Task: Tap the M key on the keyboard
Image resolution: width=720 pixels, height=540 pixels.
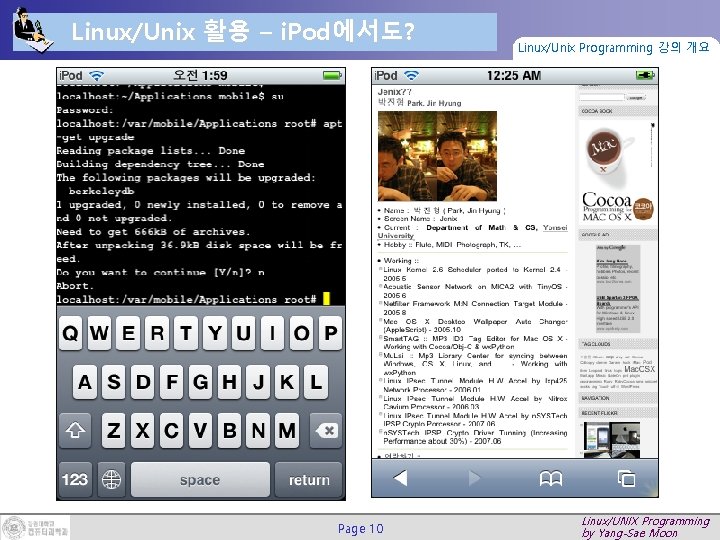Action: [x=287, y=430]
